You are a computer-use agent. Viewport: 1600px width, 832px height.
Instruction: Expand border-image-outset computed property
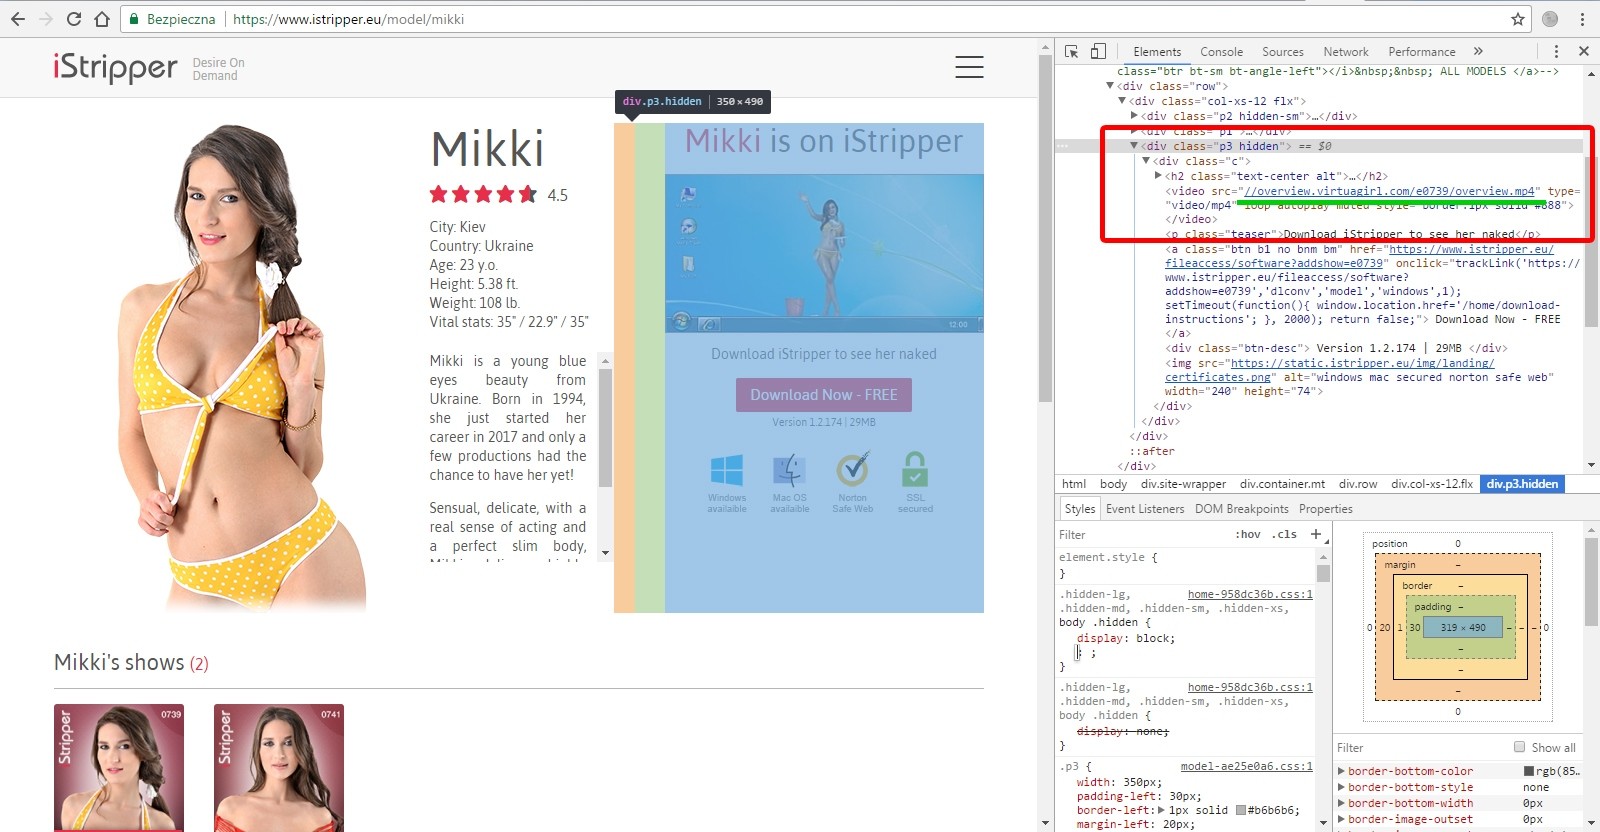click(x=1342, y=819)
